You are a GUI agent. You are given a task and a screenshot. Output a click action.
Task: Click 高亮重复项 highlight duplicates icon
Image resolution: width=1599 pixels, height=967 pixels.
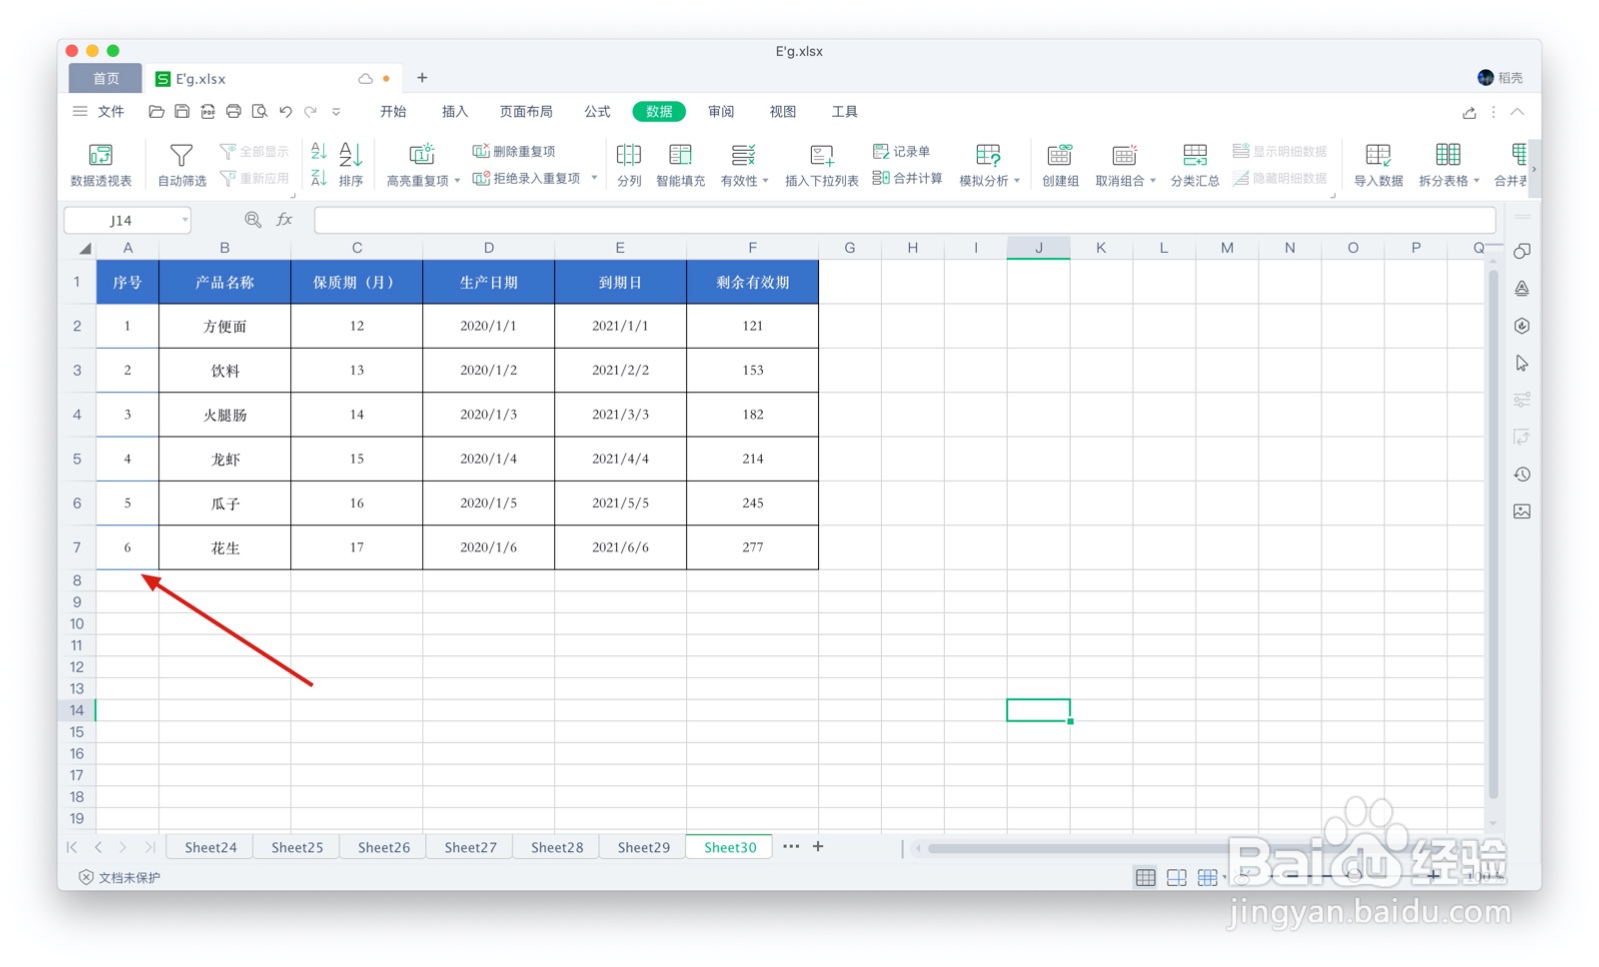click(421, 155)
